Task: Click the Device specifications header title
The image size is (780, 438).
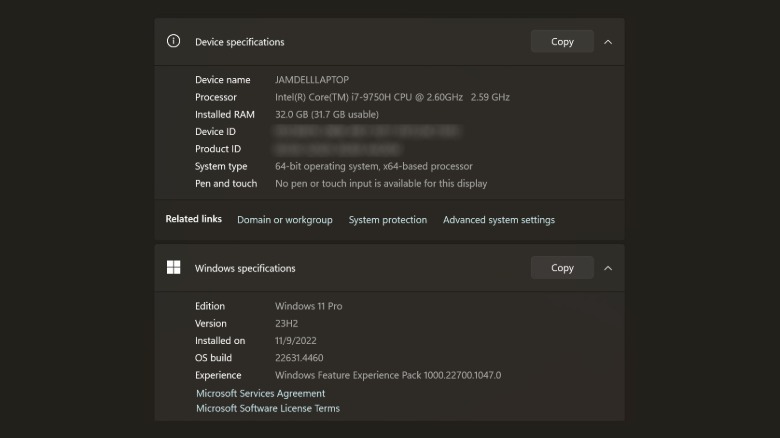Action: [239, 42]
